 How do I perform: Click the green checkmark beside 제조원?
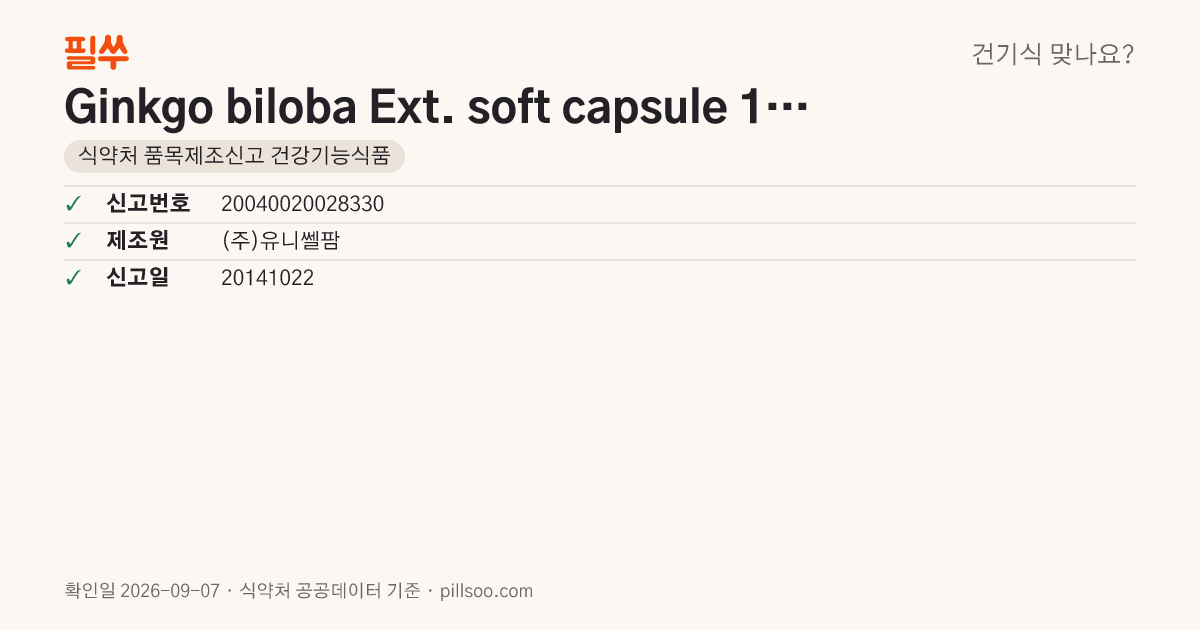73,241
